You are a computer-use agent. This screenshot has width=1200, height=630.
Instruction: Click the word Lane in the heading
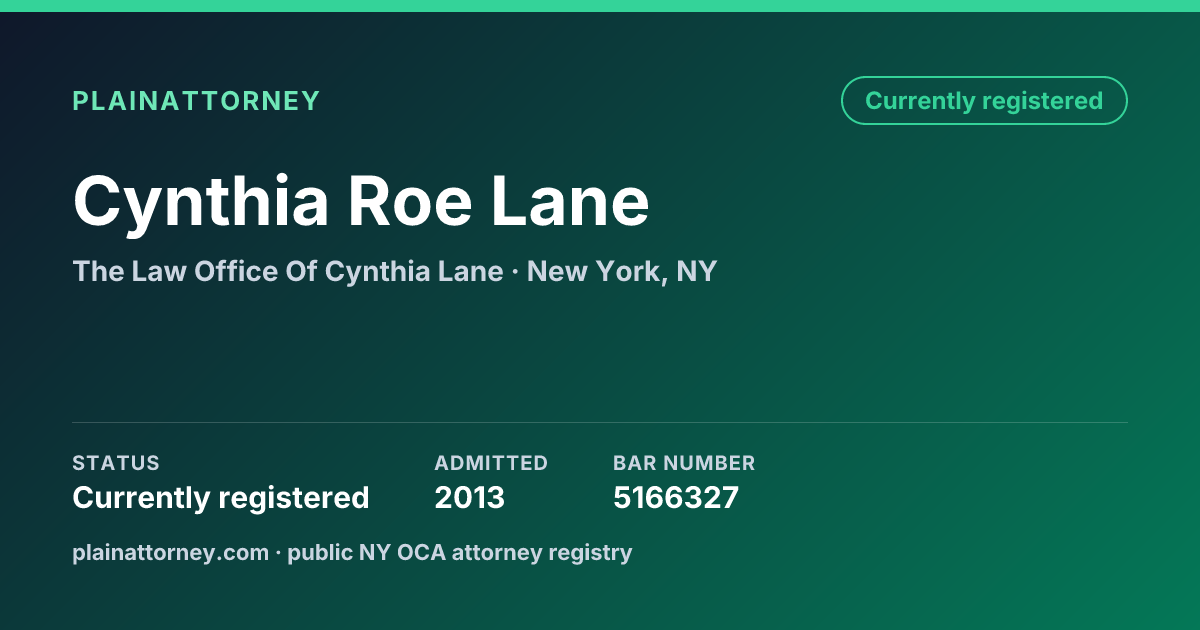[x=569, y=202]
